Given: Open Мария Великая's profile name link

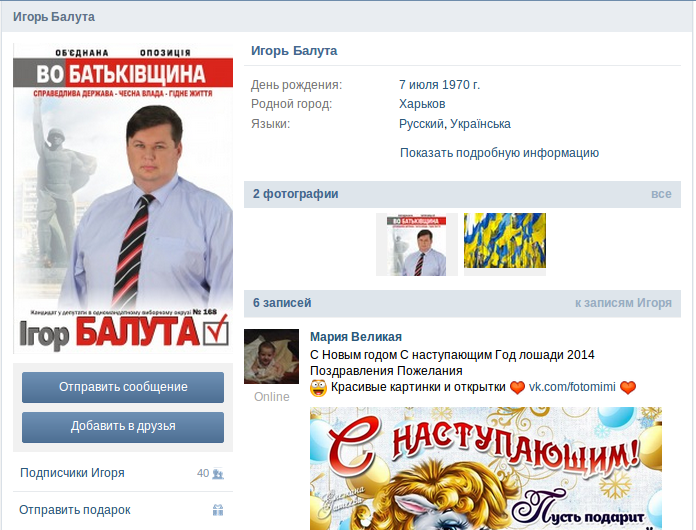Looking at the screenshot, I should click(x=356, y=337).
